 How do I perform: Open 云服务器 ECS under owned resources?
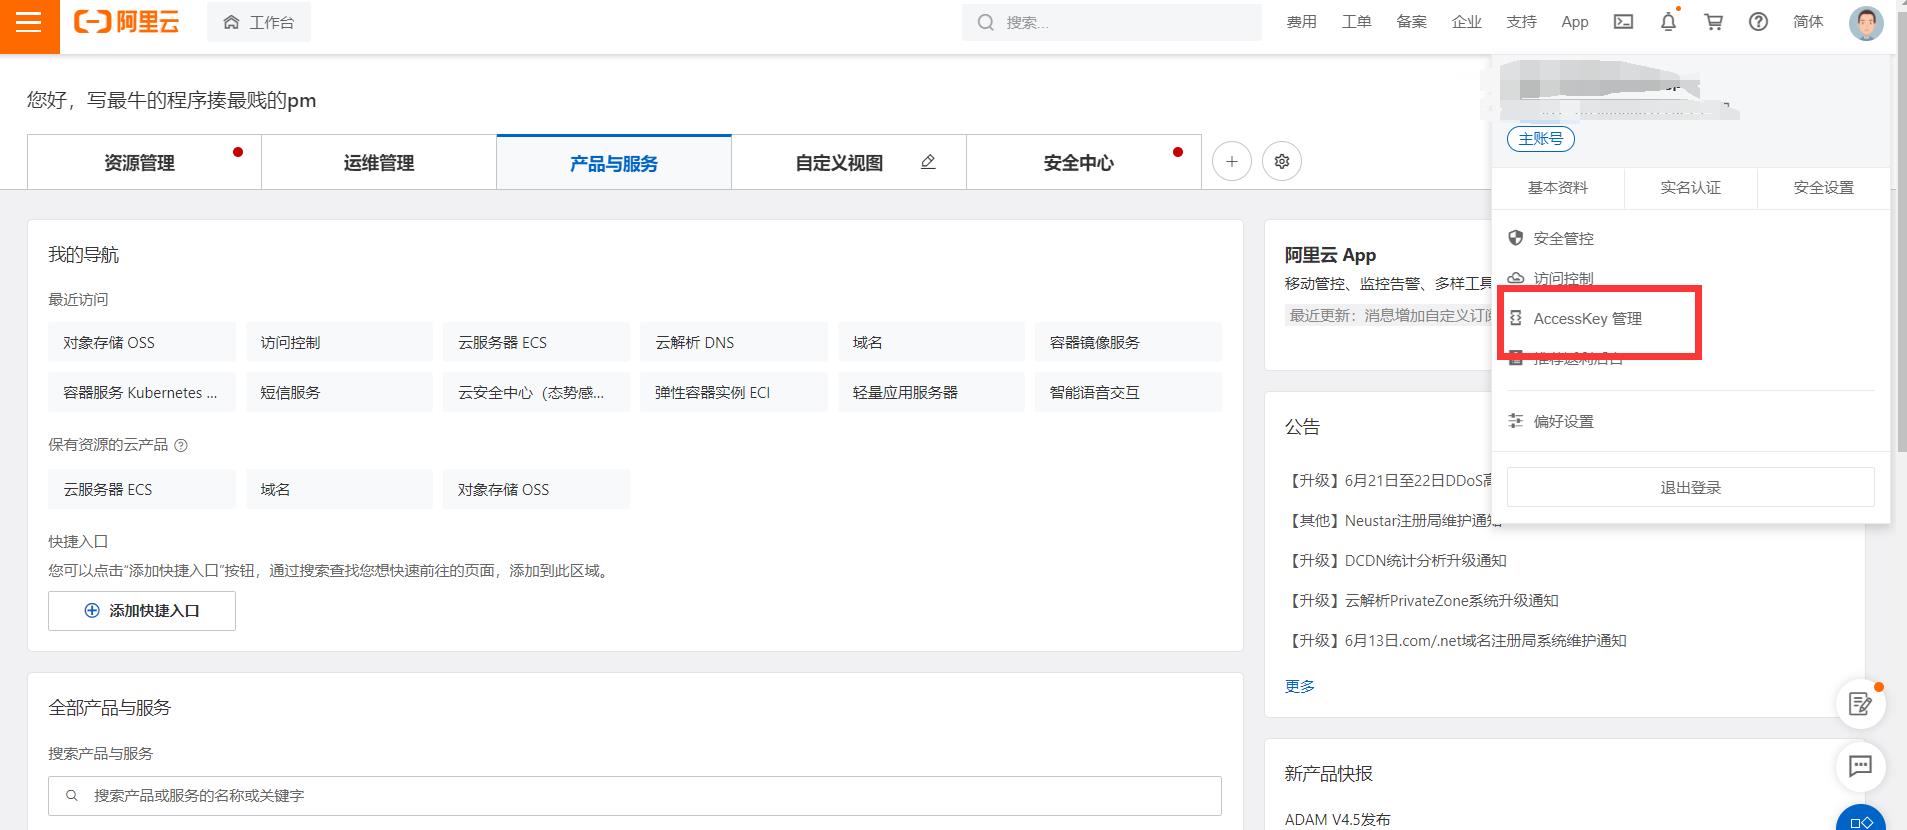(142, 489)
